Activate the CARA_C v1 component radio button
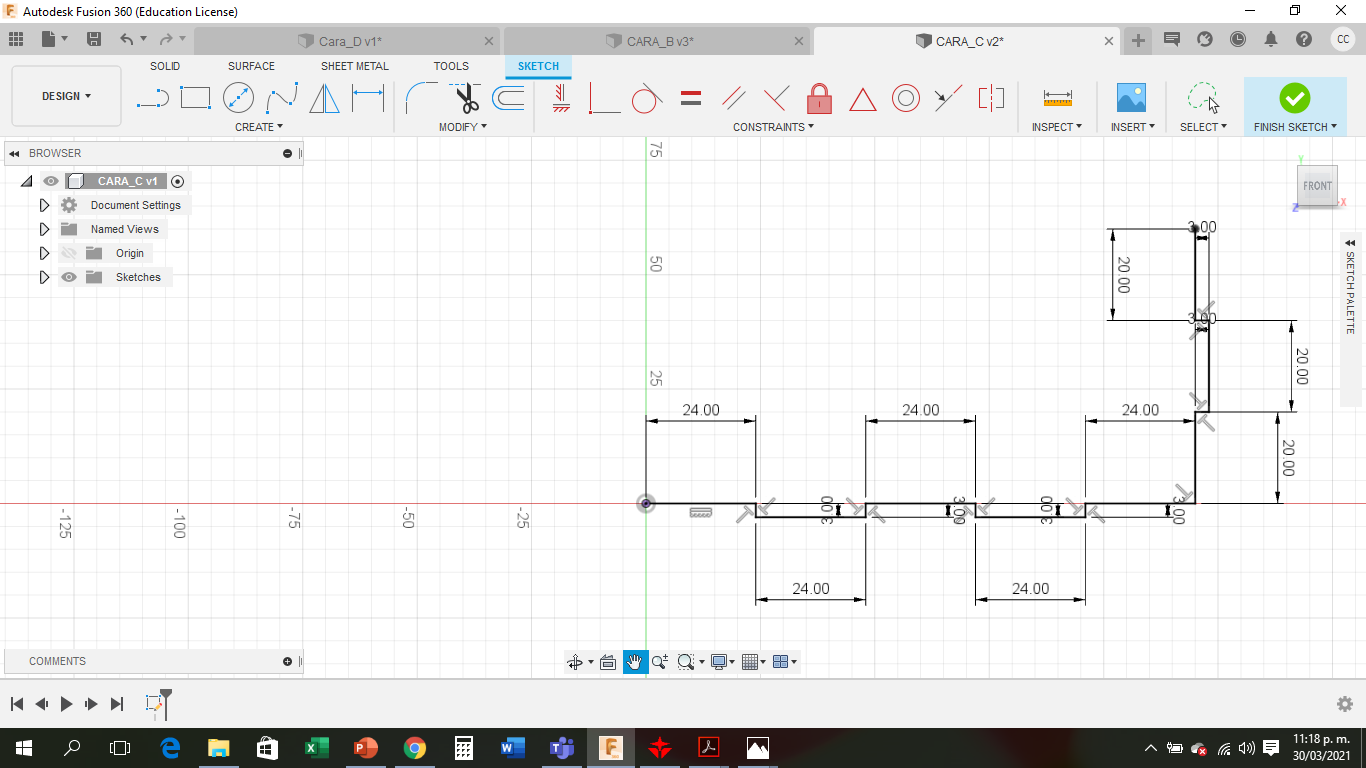 coord(178,181)
